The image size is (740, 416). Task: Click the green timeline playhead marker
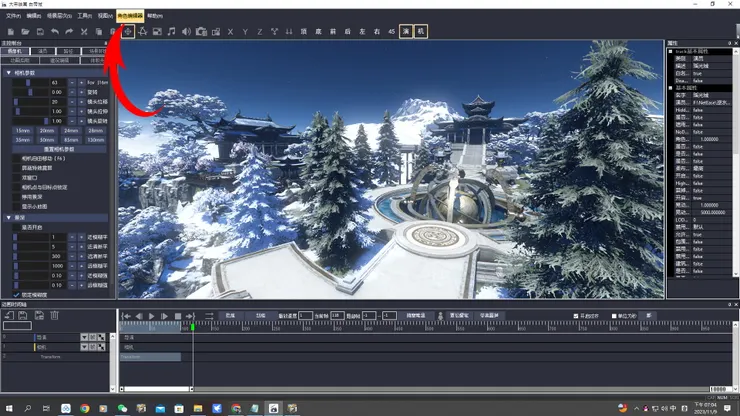193,327
